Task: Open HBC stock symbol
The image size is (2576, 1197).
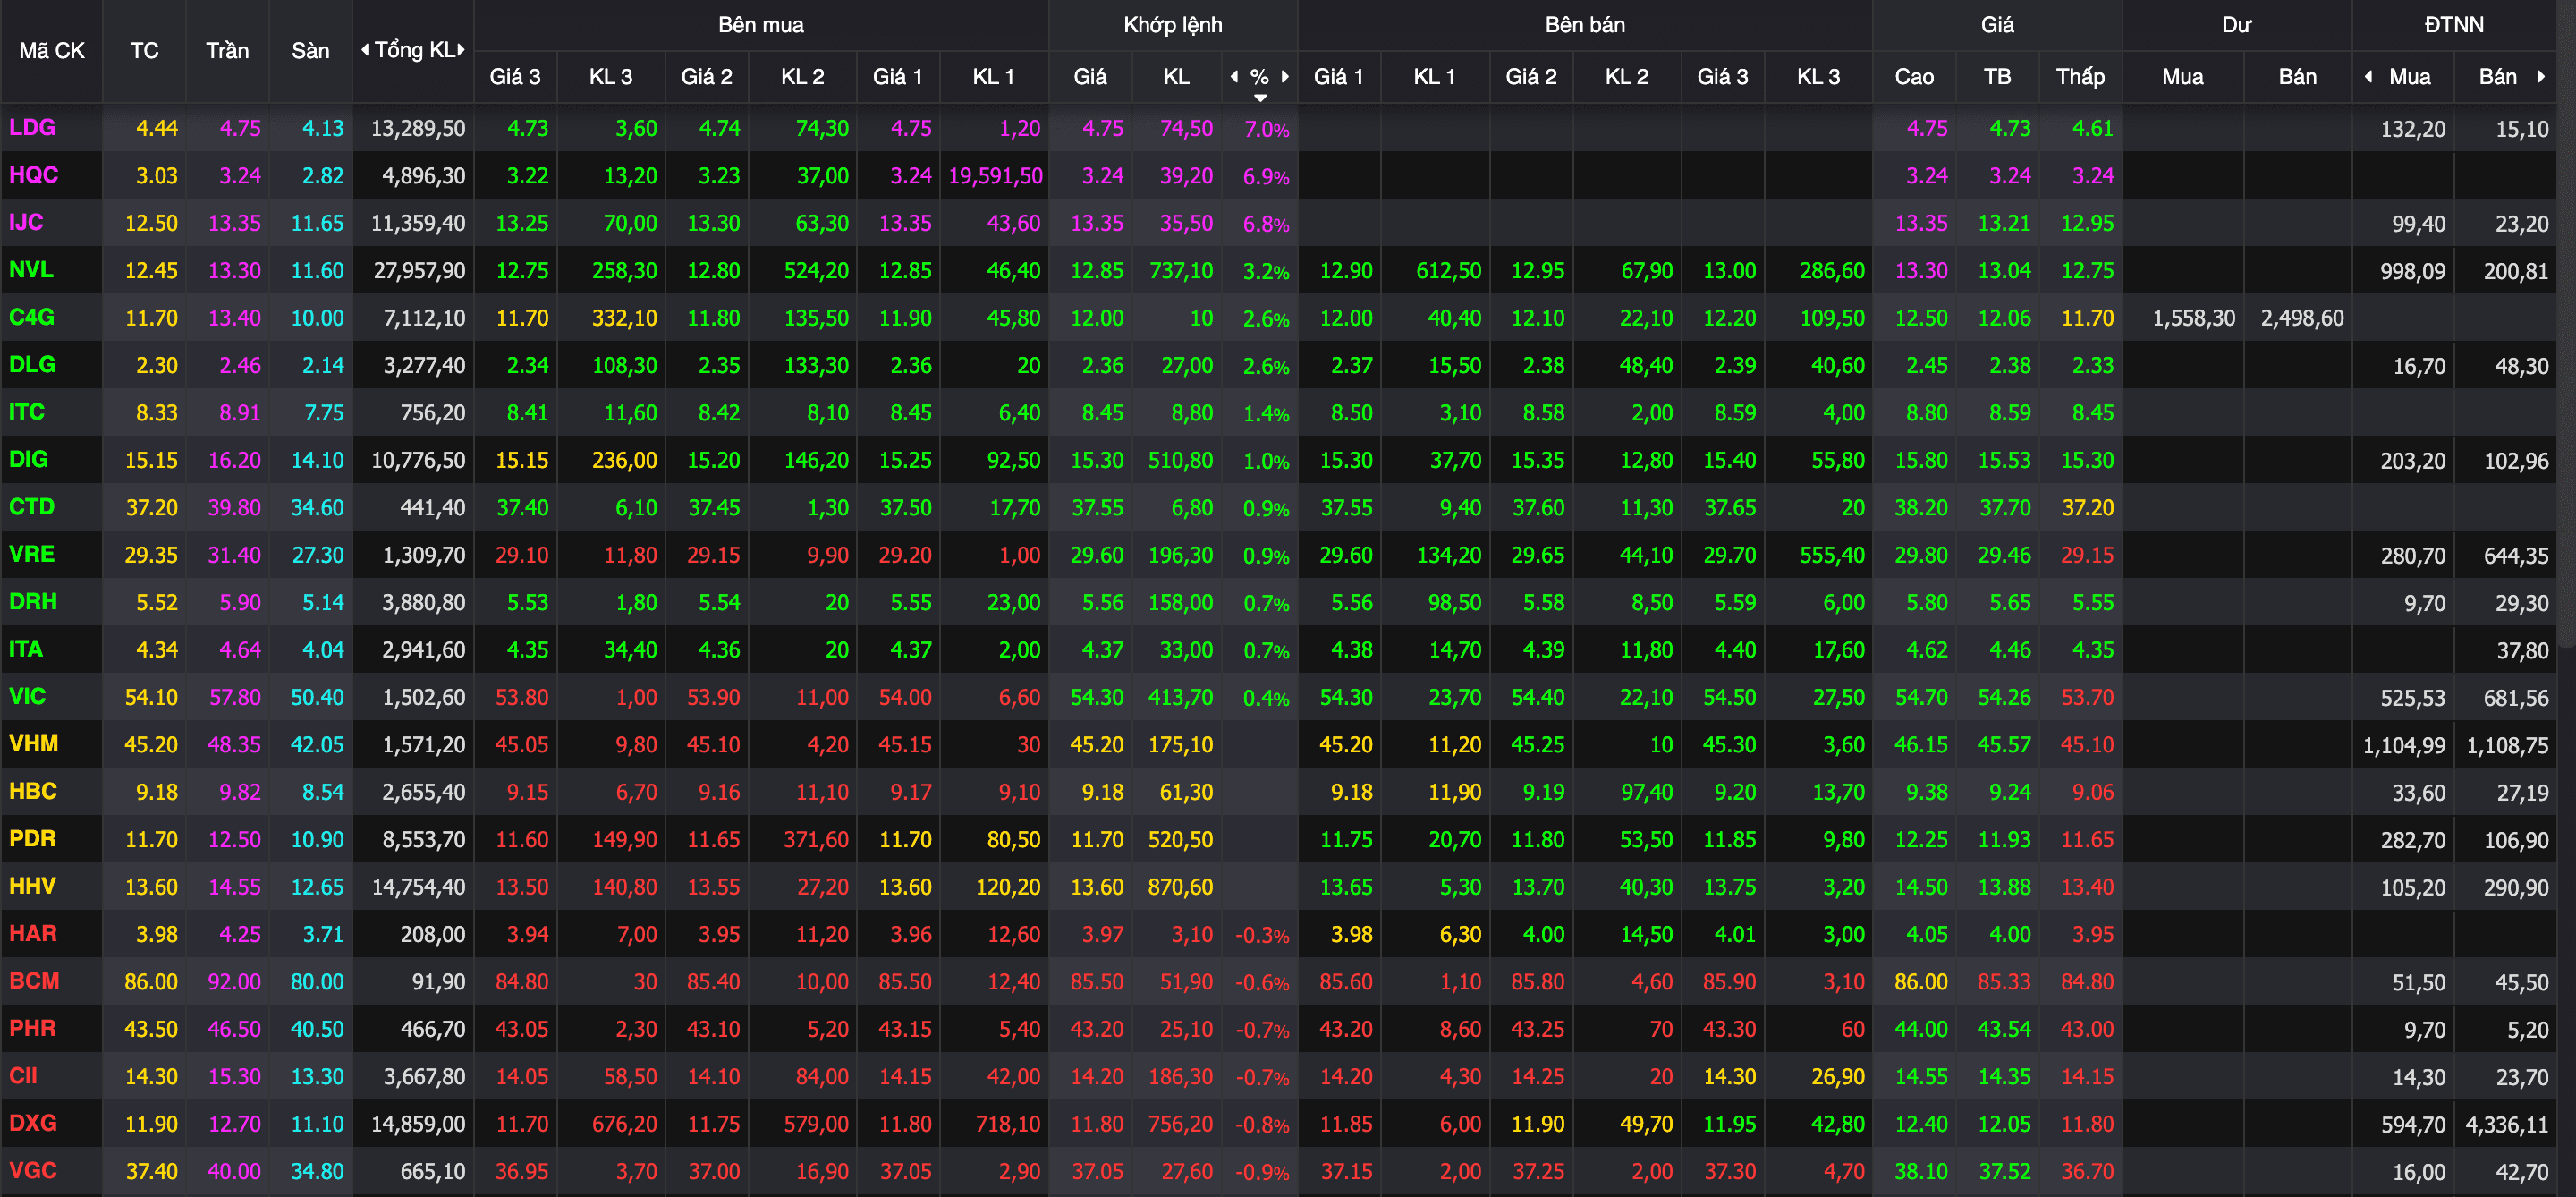Action: coord(32,791)
